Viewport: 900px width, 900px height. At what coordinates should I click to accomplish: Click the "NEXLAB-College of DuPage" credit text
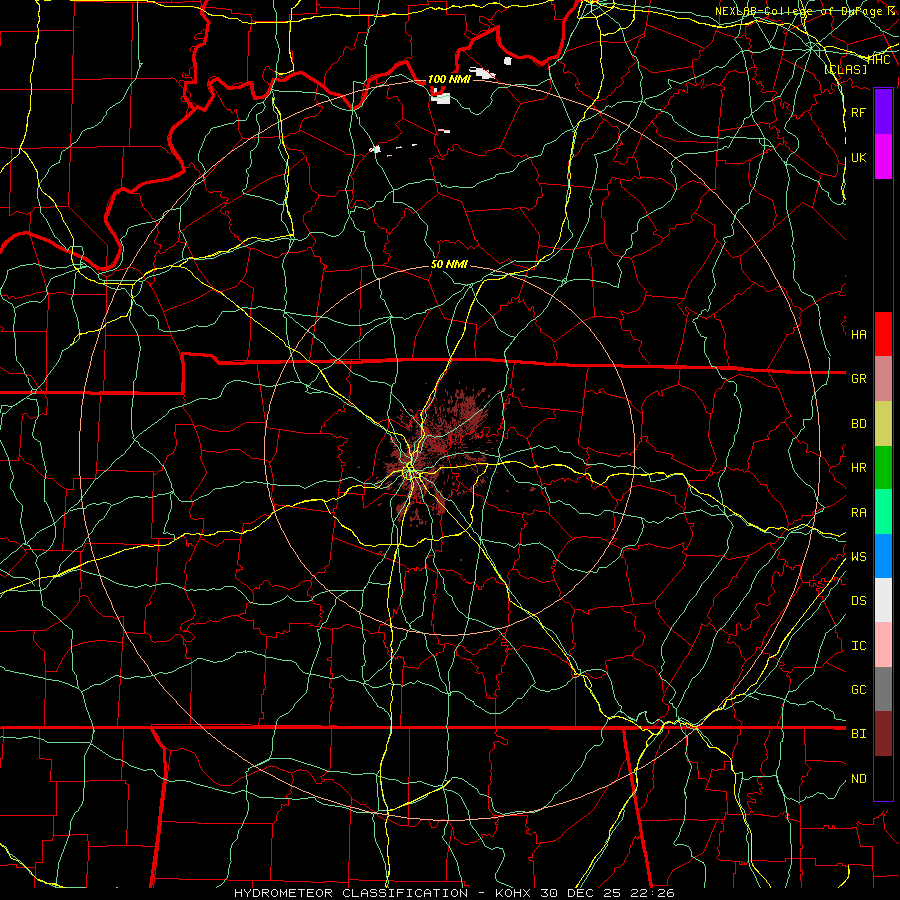[800, 11]
